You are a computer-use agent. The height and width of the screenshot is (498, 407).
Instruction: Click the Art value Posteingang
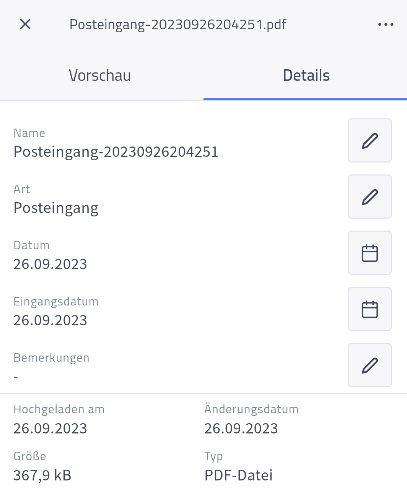click(56, 208)
